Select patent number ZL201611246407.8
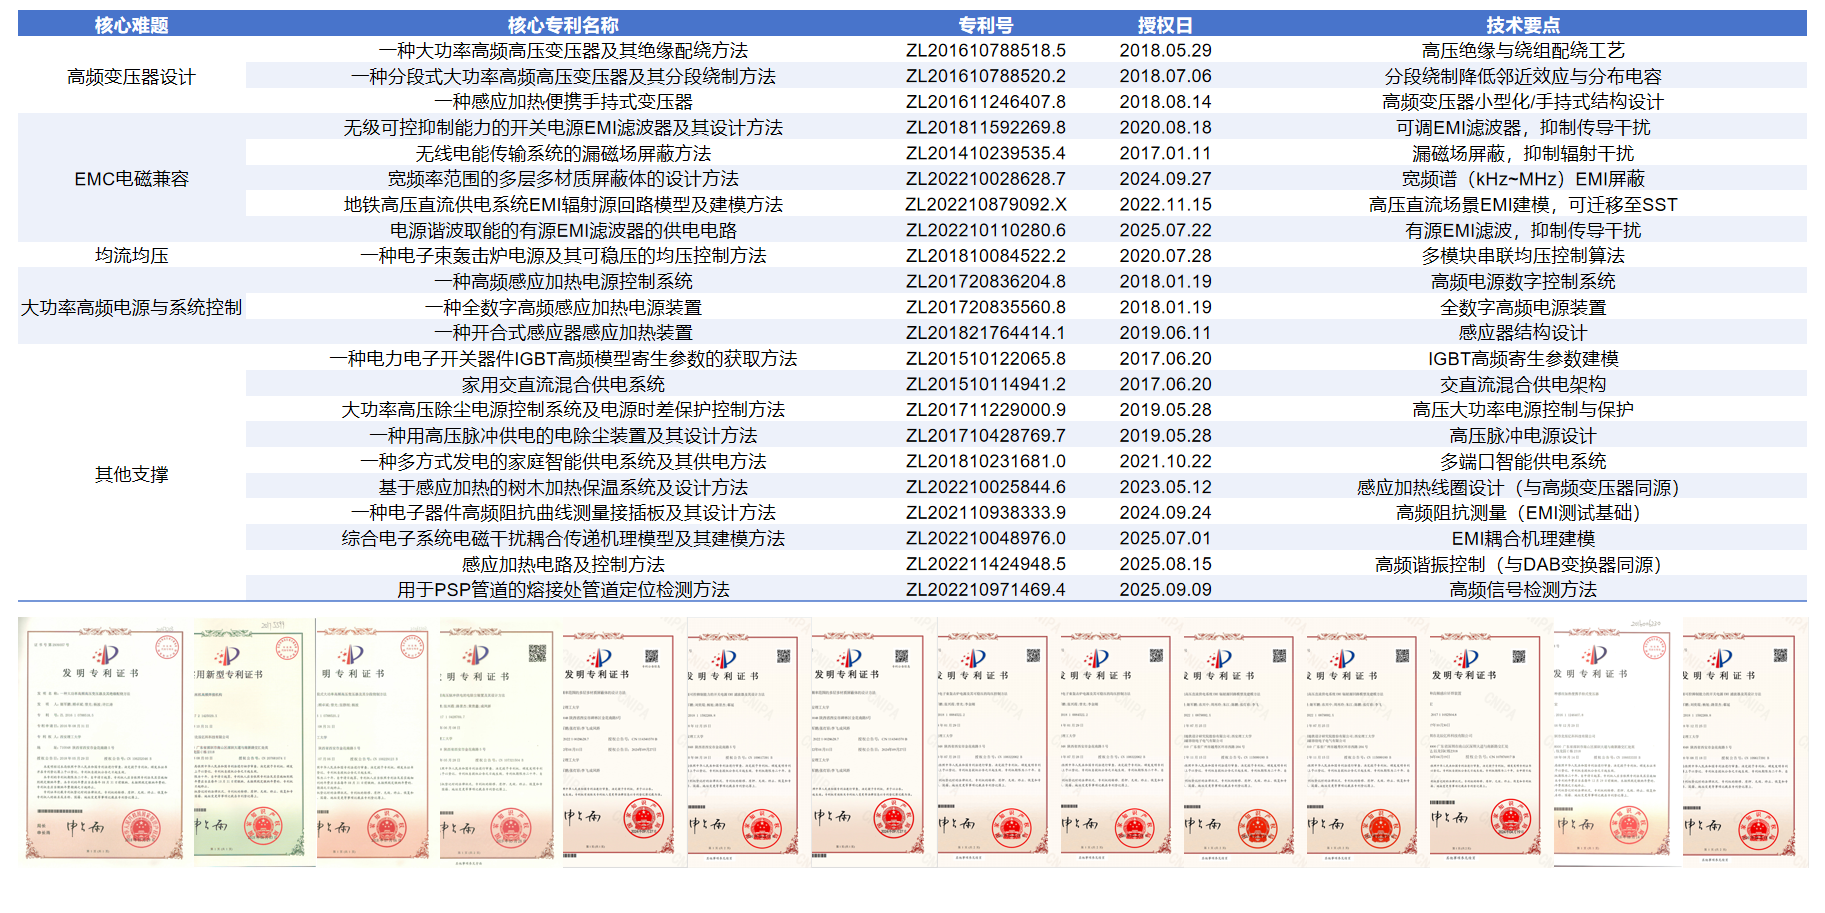The height and width of the screenshot is (913, 1825). (x=986, y=102)
